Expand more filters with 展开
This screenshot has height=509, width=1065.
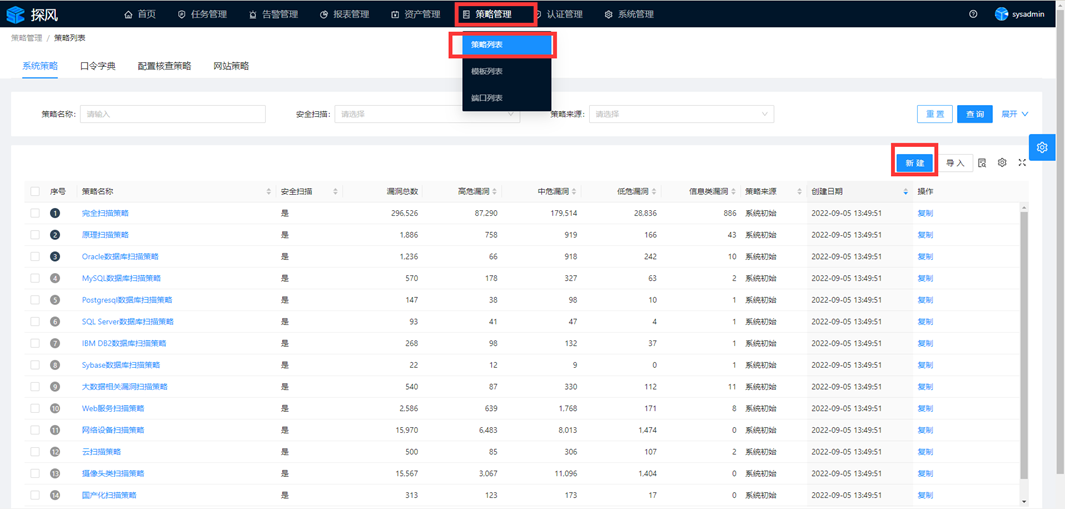tap(1015, 114)
